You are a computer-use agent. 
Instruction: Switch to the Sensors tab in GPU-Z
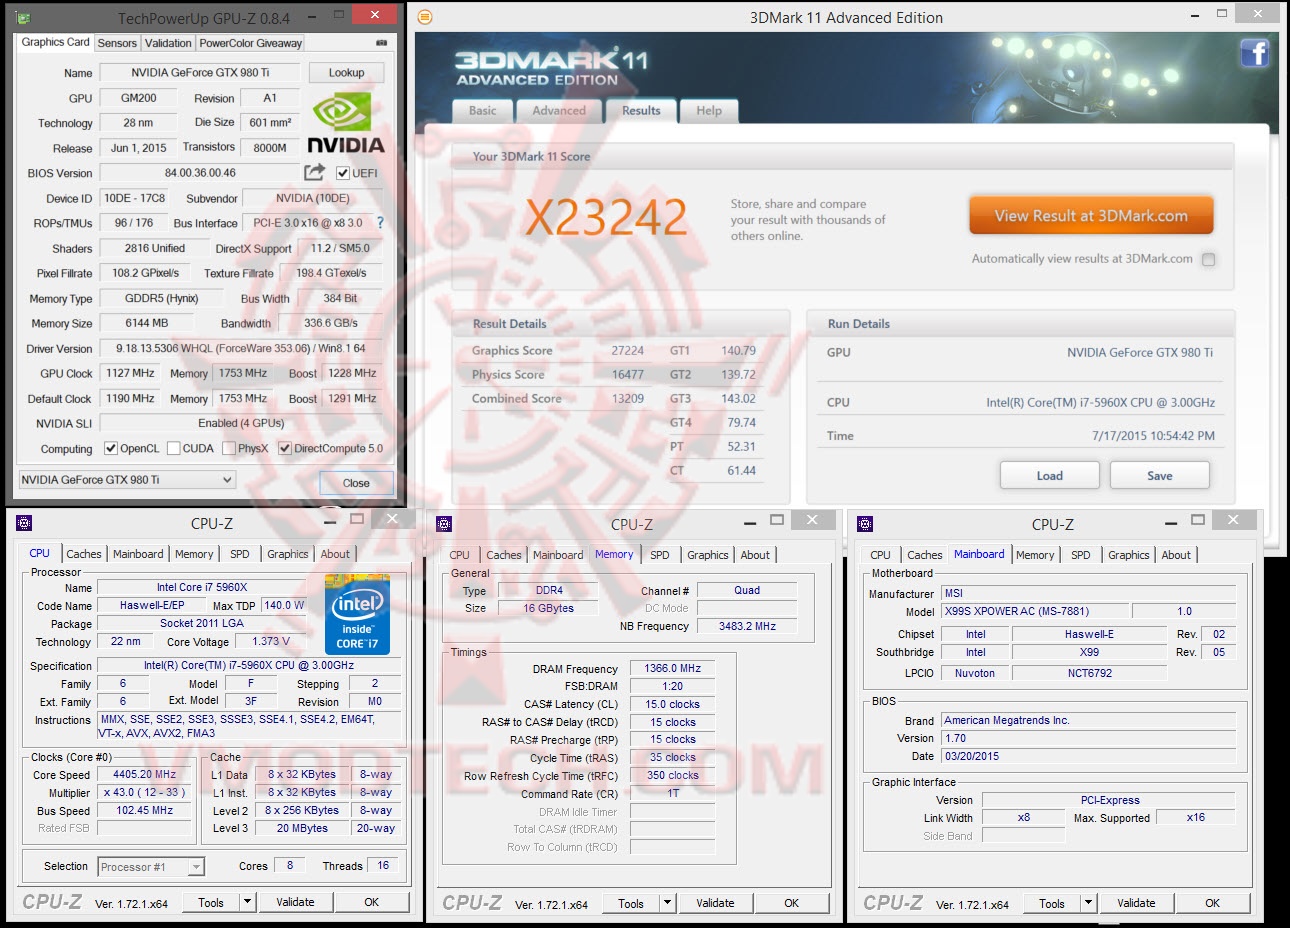(117, 43)
